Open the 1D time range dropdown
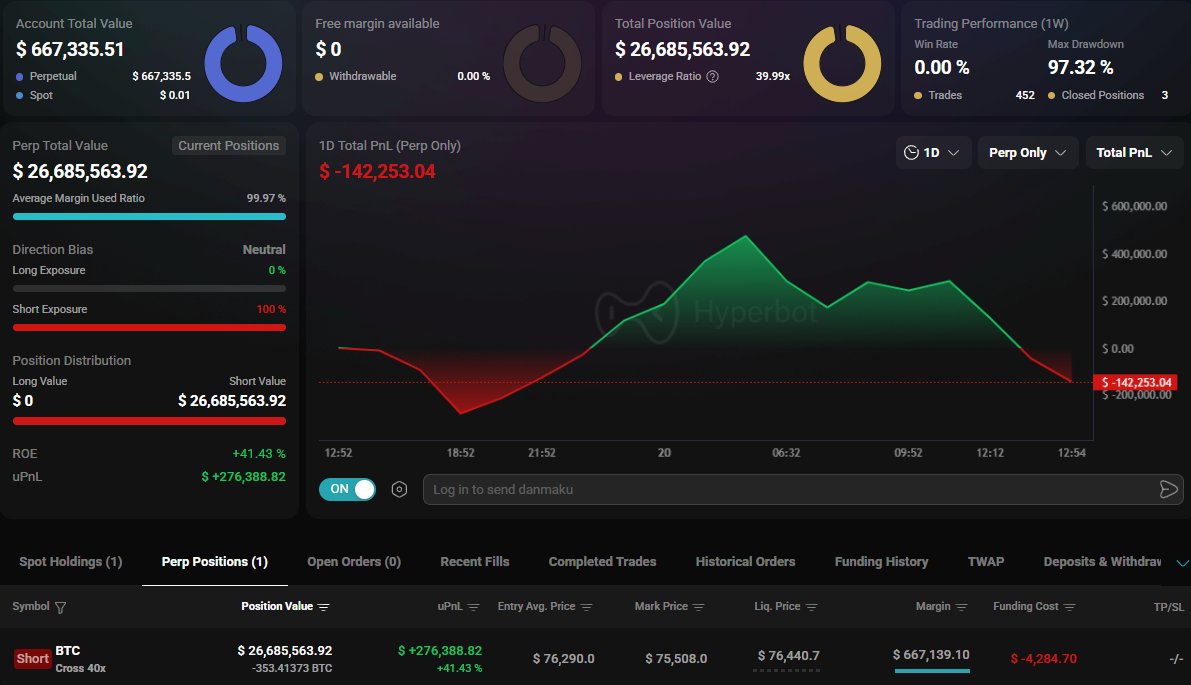 click(931, 153)
